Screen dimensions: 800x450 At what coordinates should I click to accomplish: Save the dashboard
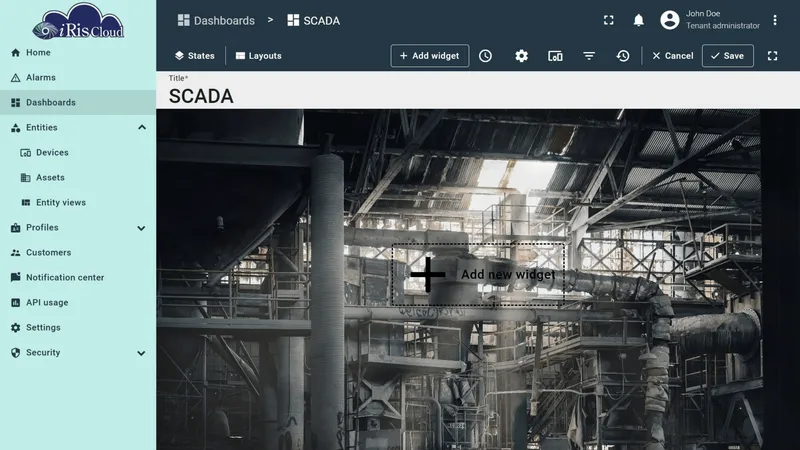728,56
